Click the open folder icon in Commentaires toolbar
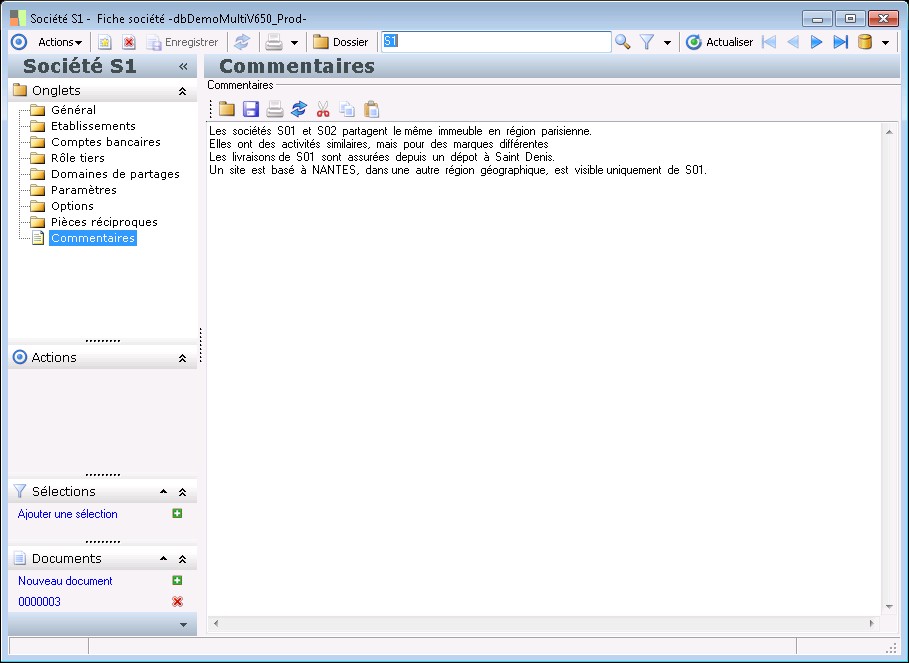Screen dimensions: 909x663 (x=227, y=109)
